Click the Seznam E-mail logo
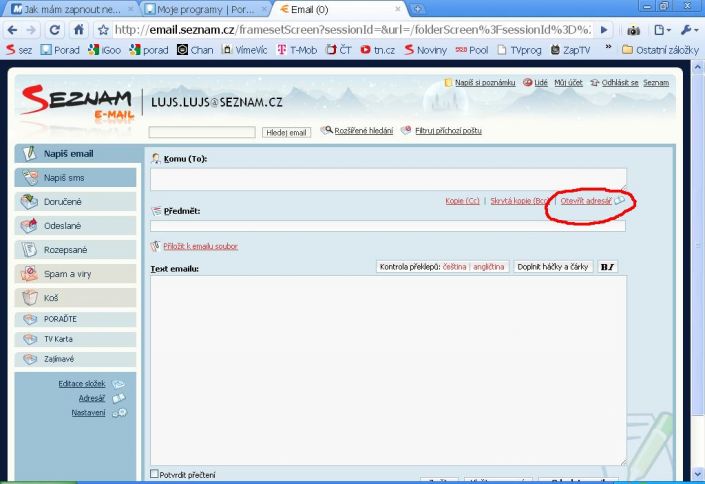Image resolution: width=705 pixels, height=484 pixels. pyautogui.click(x=77, y=102)
